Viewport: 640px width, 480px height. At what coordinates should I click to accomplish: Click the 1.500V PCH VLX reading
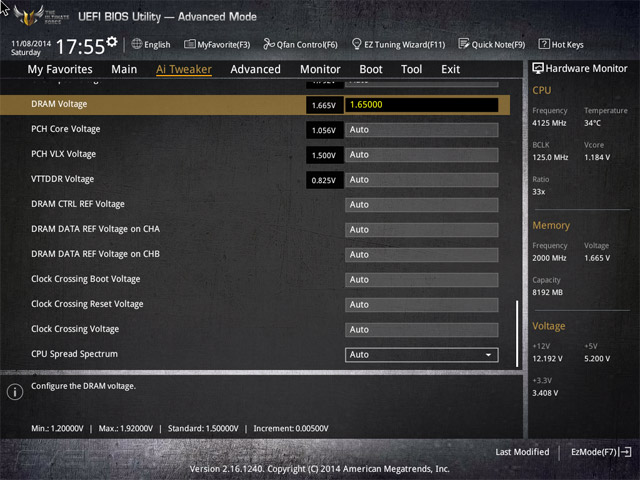coord(324,155)
